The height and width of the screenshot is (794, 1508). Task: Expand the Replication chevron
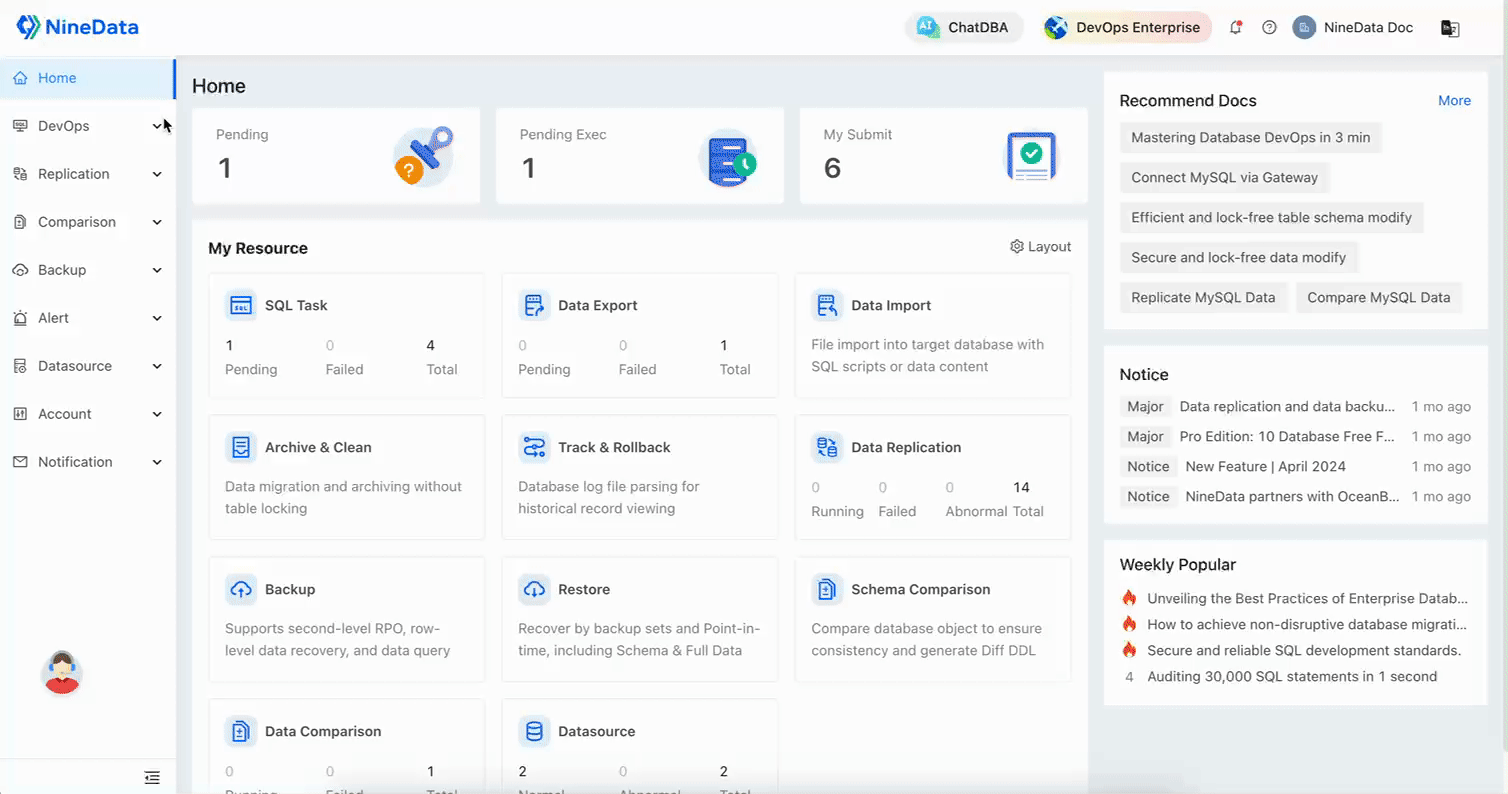[157, 174]
